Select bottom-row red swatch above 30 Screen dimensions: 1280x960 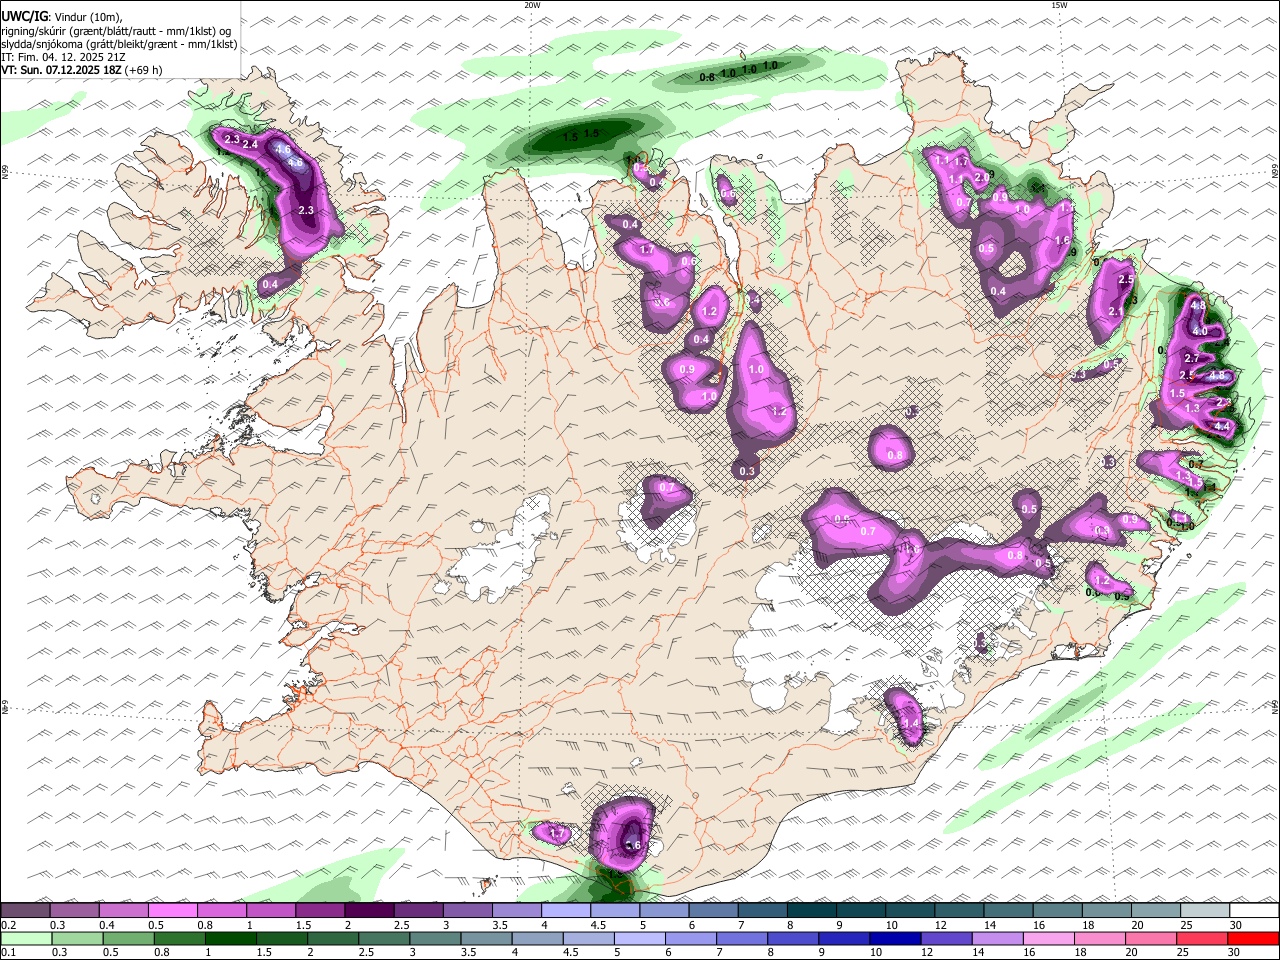click(1254, 939)
